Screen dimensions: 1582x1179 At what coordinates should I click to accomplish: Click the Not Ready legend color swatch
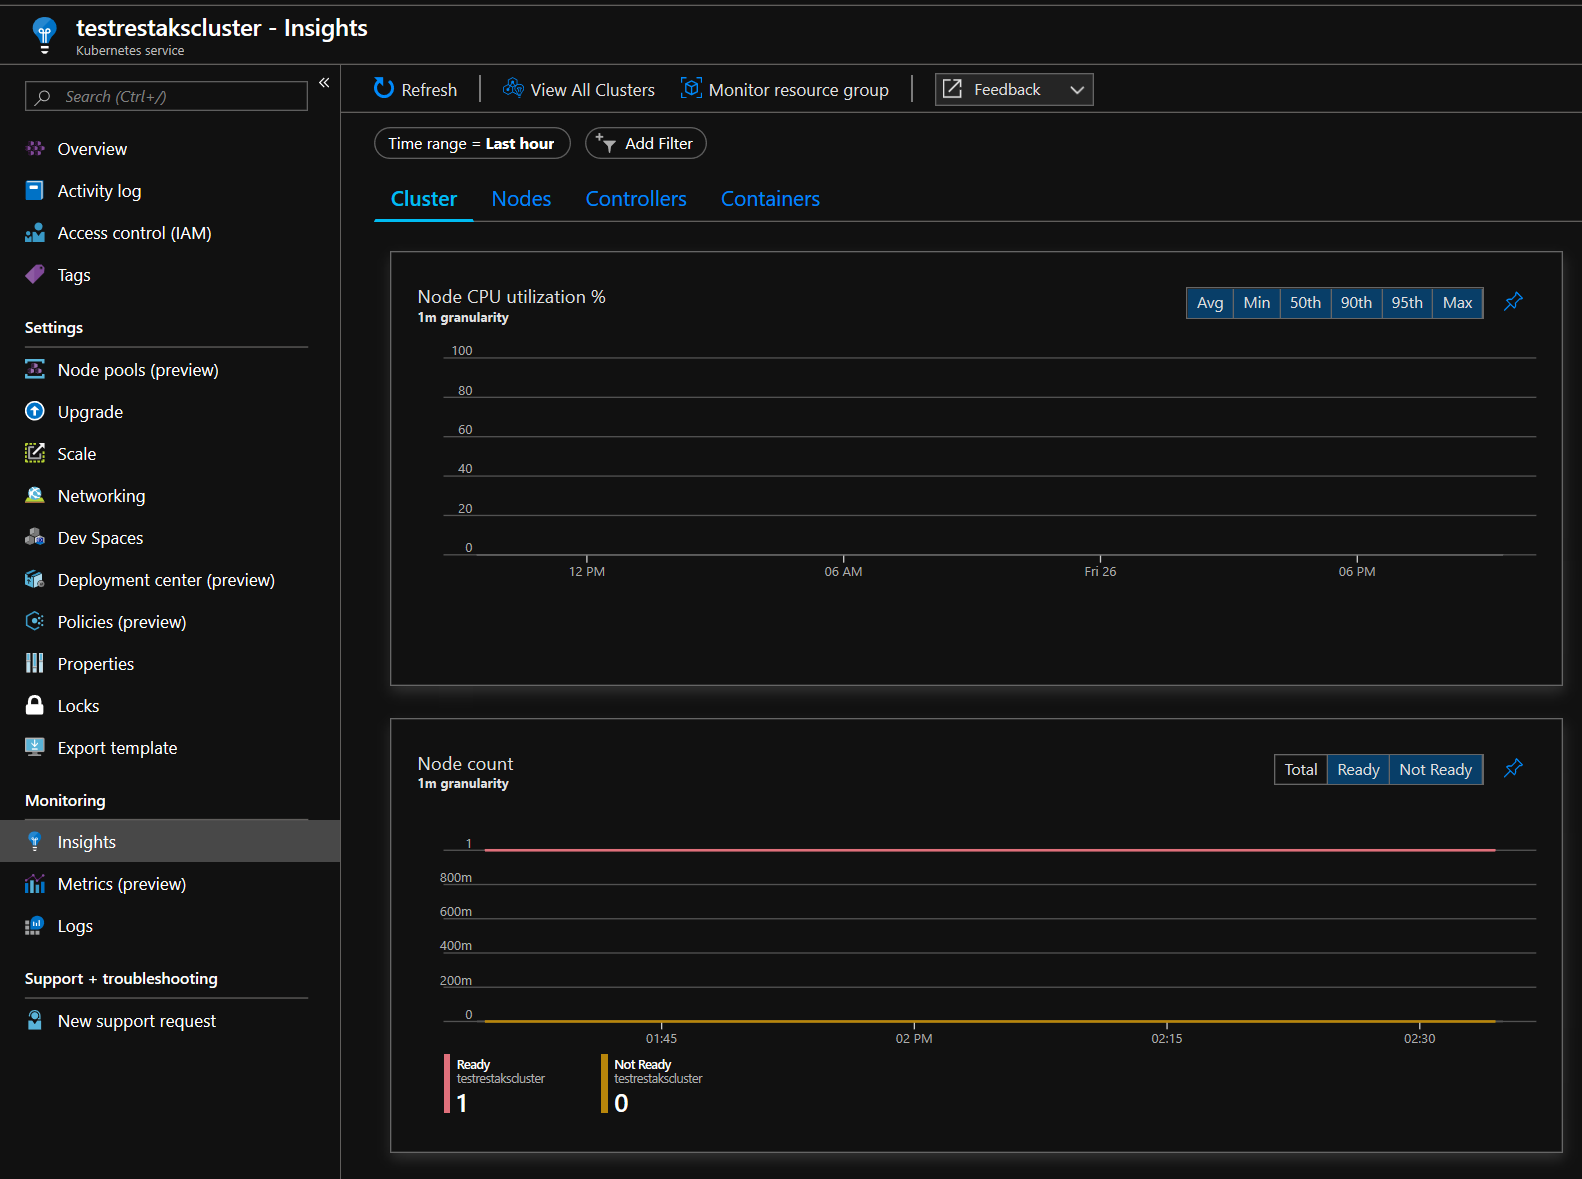pos(604,1084)
